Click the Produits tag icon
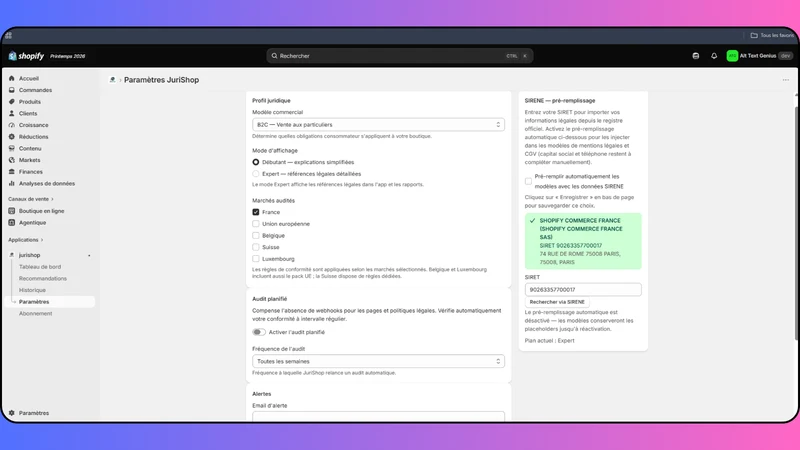The width and height of the screenshot is (800, 450). (12, 102)
